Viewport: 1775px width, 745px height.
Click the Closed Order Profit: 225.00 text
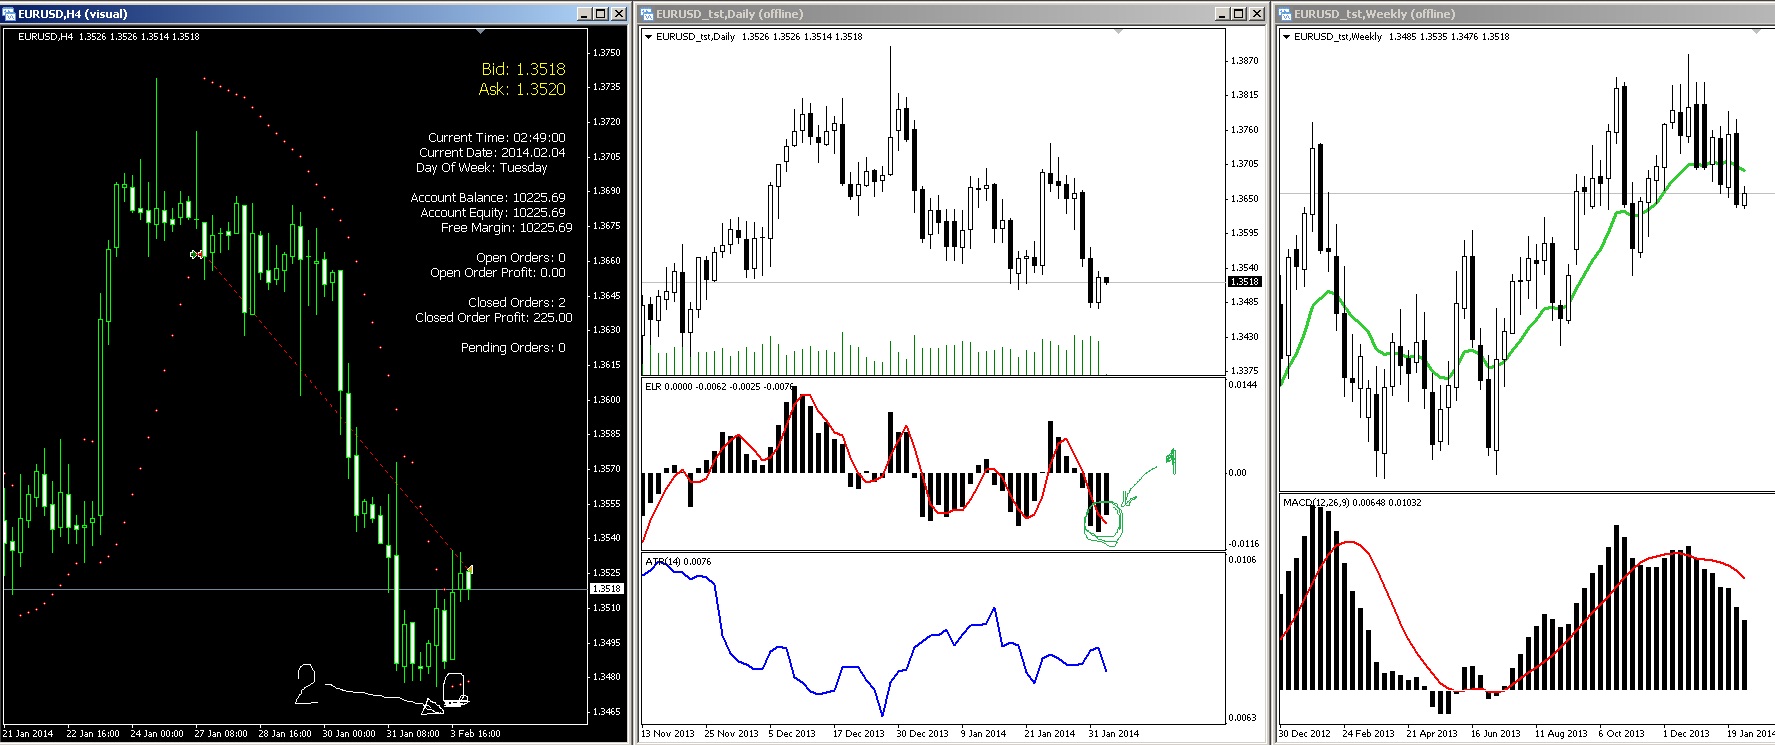pos(494,318)
